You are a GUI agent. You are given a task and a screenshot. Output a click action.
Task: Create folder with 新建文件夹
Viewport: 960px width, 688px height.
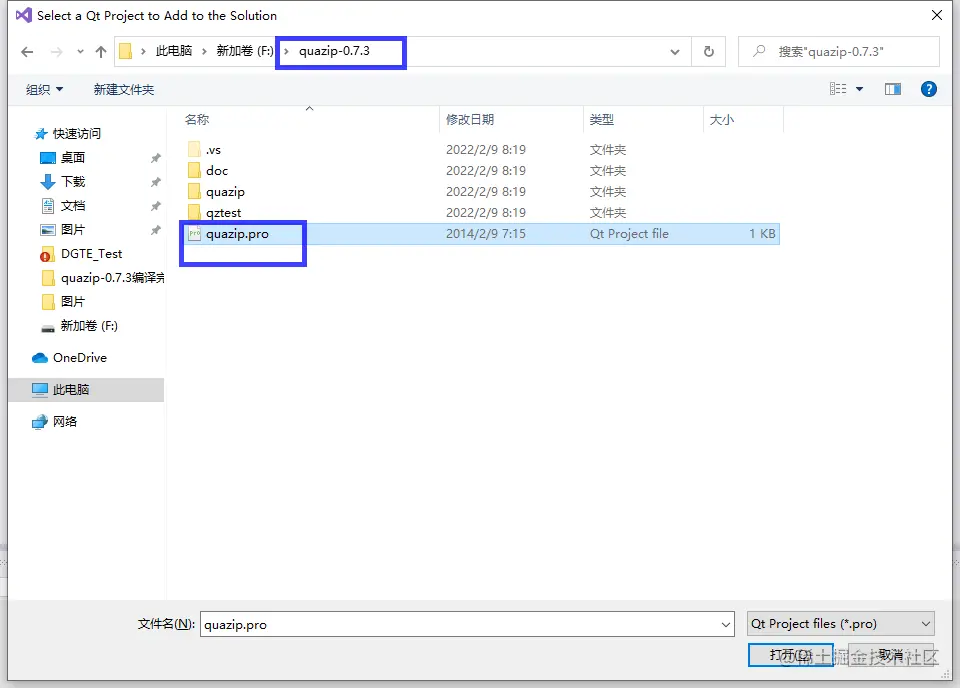[x=124, y=89]
